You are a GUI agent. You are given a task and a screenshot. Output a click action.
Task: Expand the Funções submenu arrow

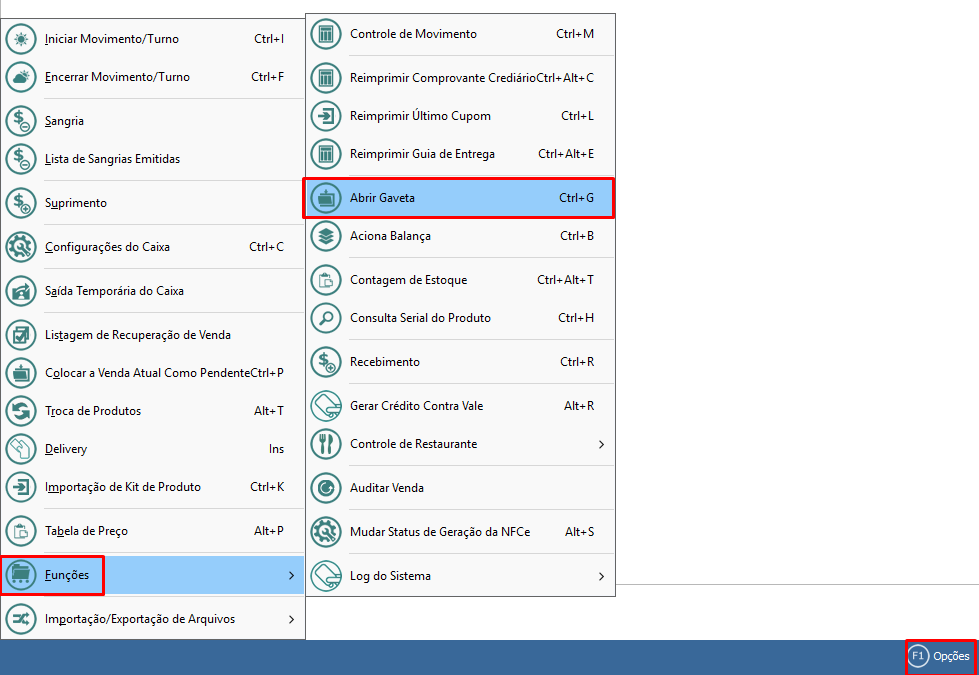[291, 575]
